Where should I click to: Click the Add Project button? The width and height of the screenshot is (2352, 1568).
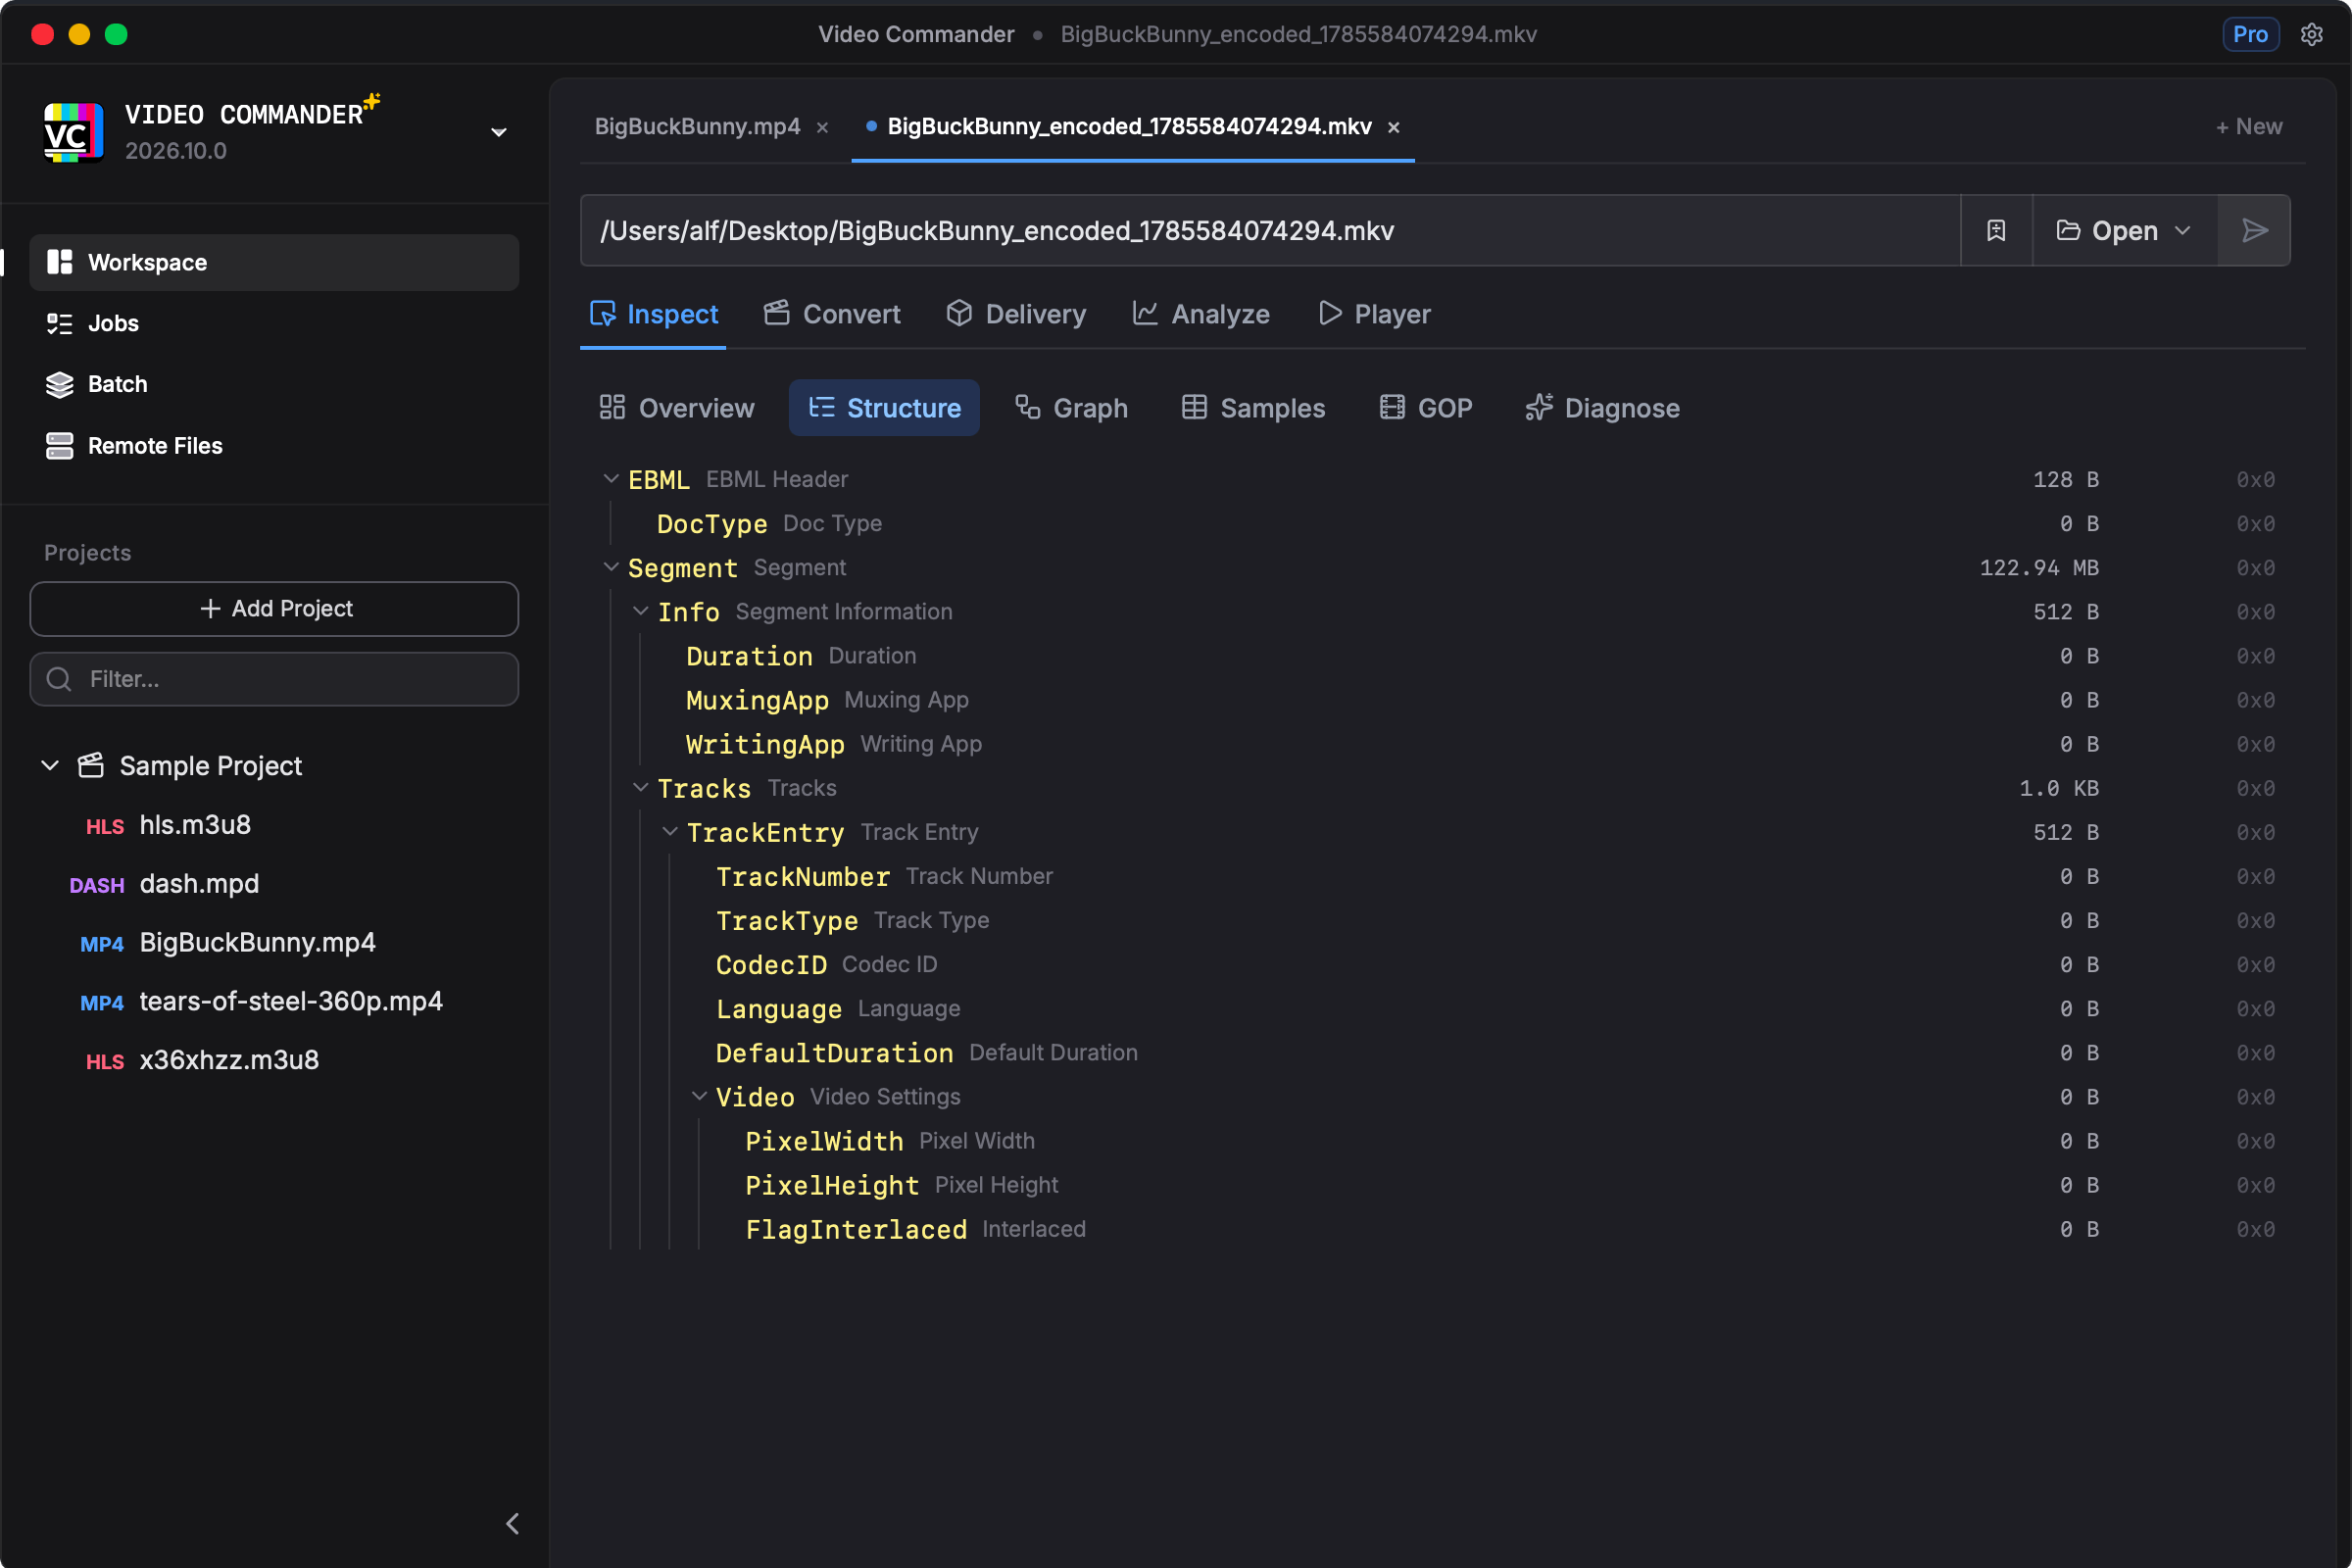(x=274, y=609)
